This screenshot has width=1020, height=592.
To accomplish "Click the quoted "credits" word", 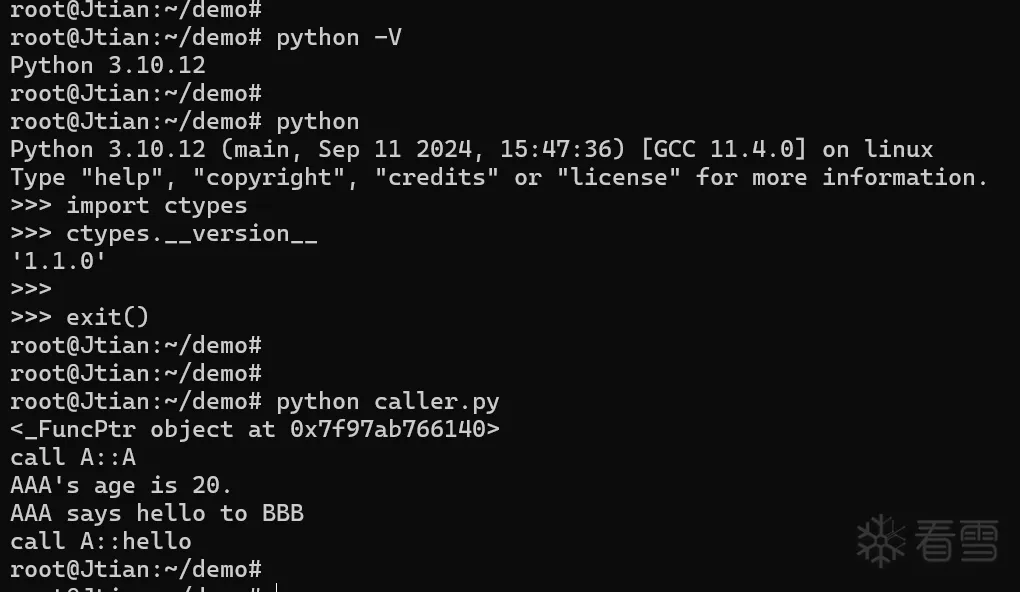I will (x=437, y=178).
